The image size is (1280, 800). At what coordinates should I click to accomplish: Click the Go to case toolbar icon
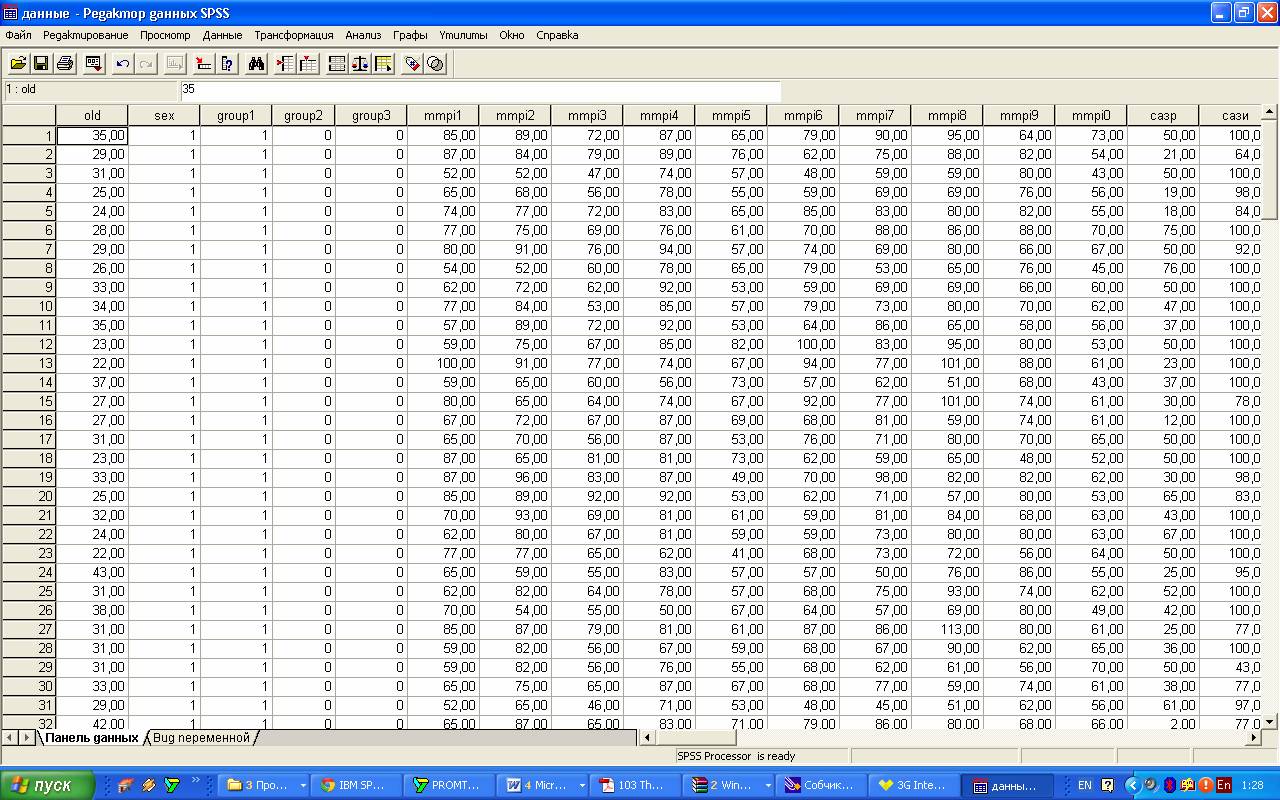[x=204, y=64]
